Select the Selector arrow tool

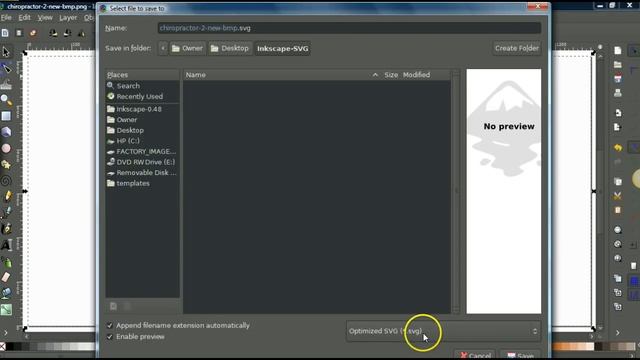click(6, 52)
